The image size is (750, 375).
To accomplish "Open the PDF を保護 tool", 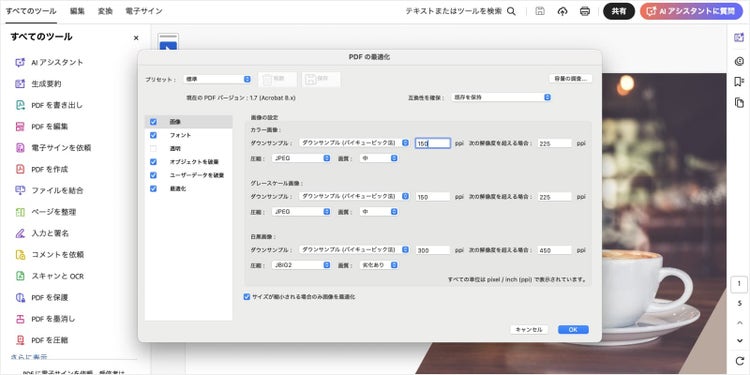I will pyautogui.click(x=42, y=298).
